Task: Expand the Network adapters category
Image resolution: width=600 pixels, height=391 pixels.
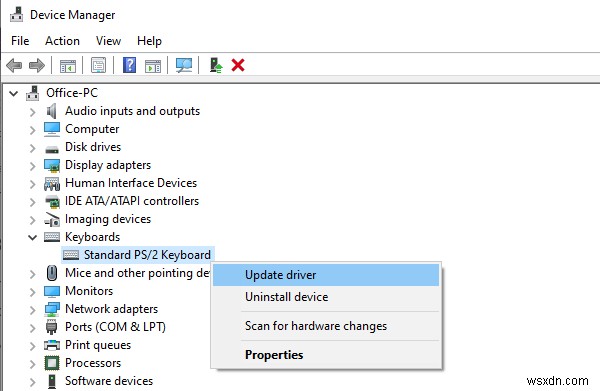Action: [33, 310]
